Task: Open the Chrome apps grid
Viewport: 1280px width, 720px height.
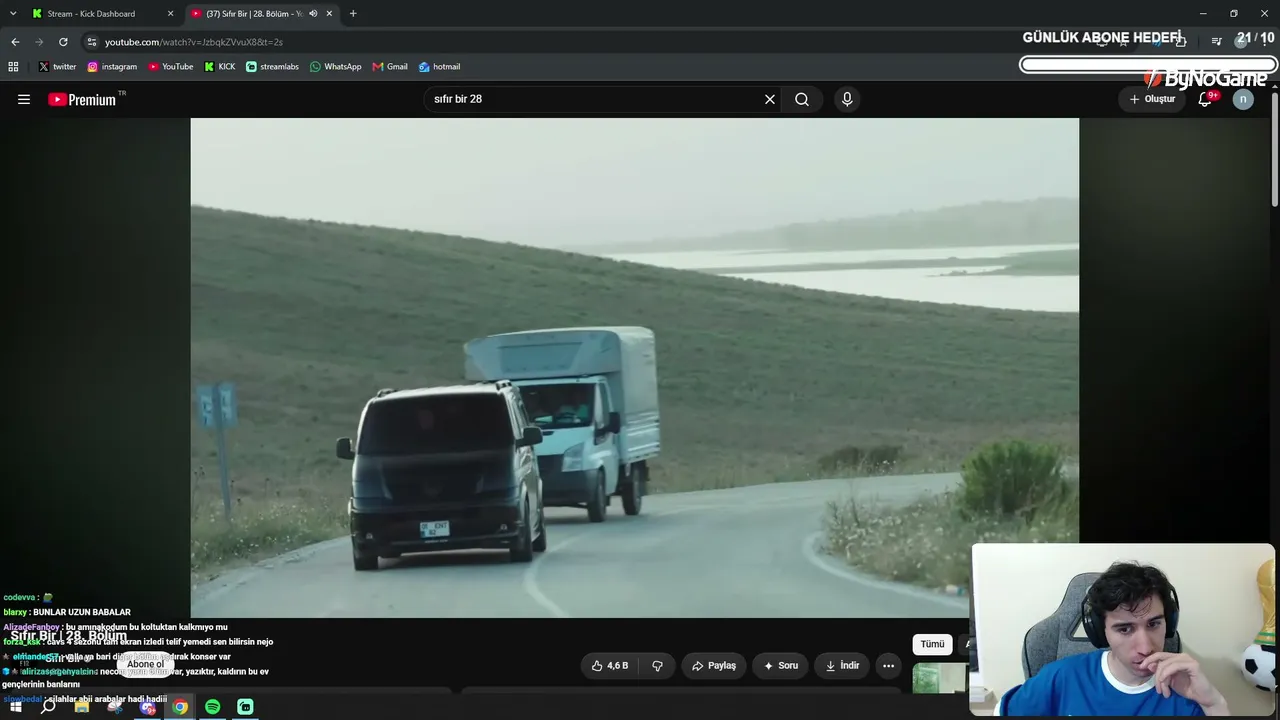Action: tap(13, 67)
